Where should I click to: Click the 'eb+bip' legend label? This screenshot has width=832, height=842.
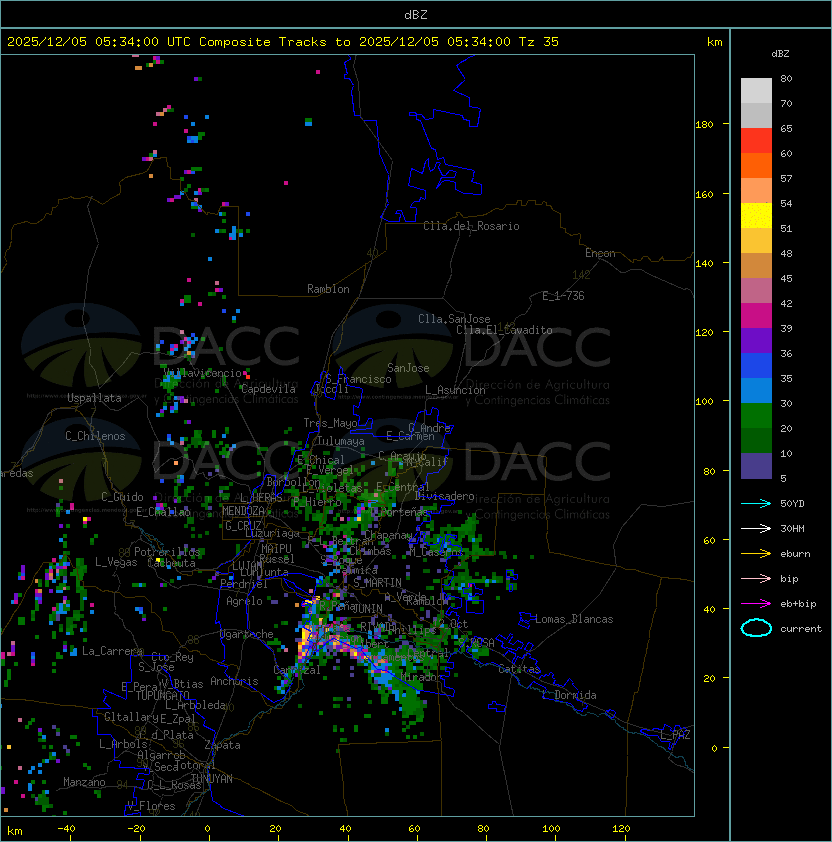(798, 604)
